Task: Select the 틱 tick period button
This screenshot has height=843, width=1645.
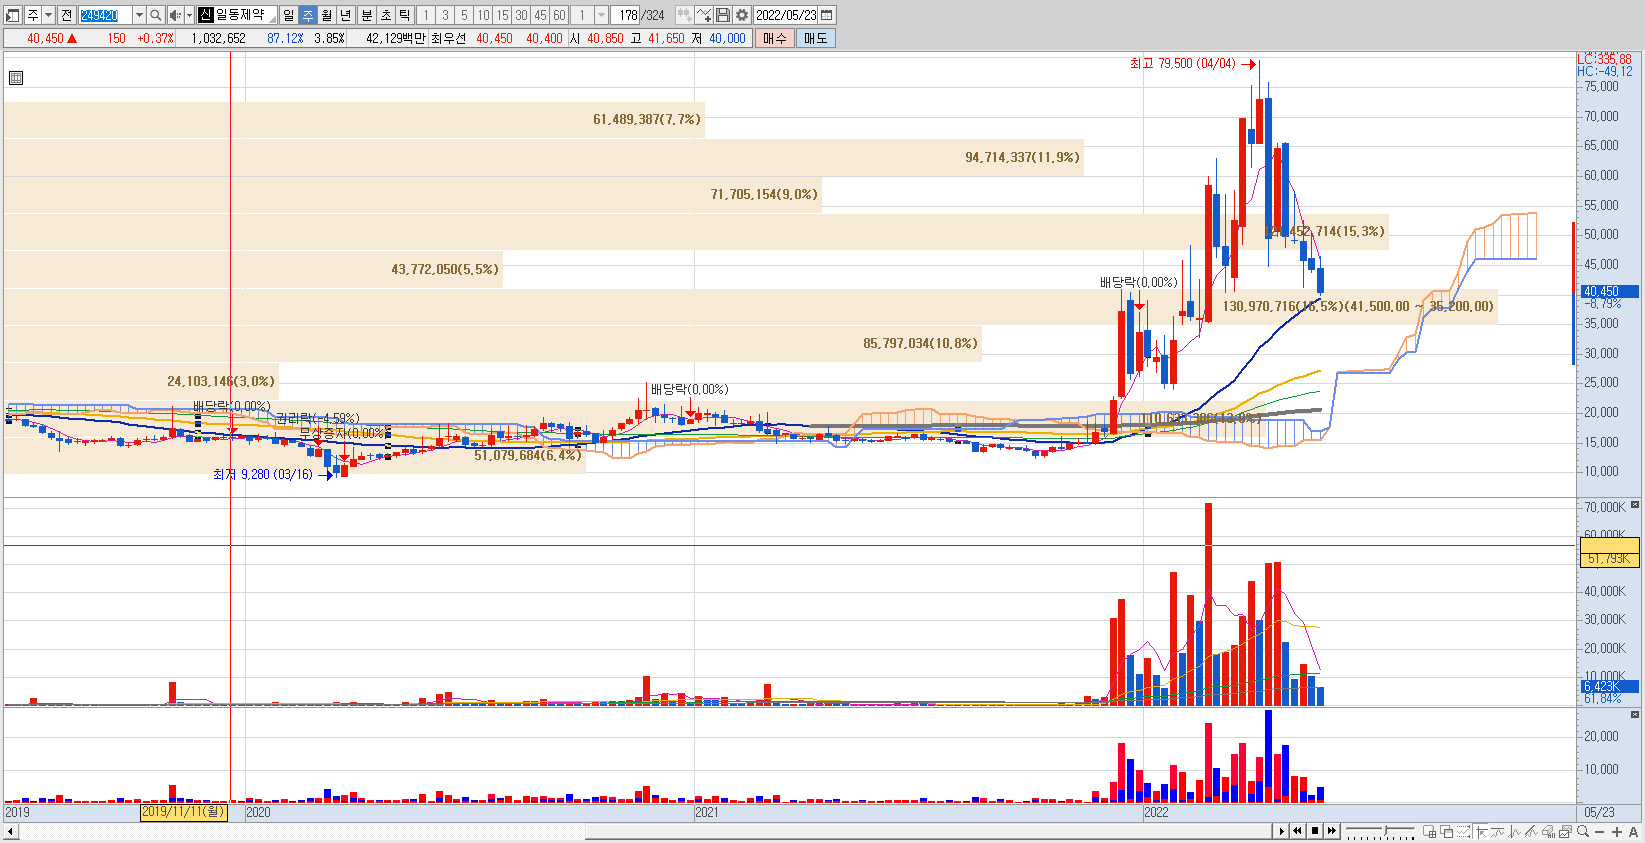Action: (x=404, y=15)
